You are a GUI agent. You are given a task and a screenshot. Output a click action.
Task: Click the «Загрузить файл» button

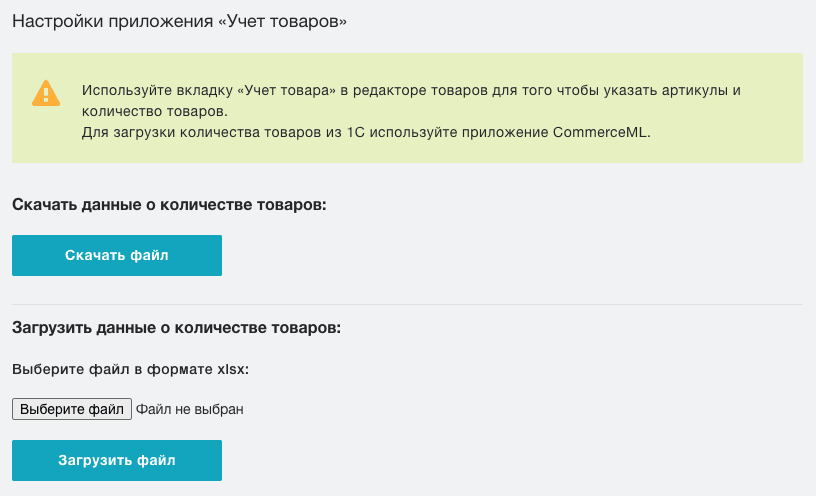coord(117,460)
